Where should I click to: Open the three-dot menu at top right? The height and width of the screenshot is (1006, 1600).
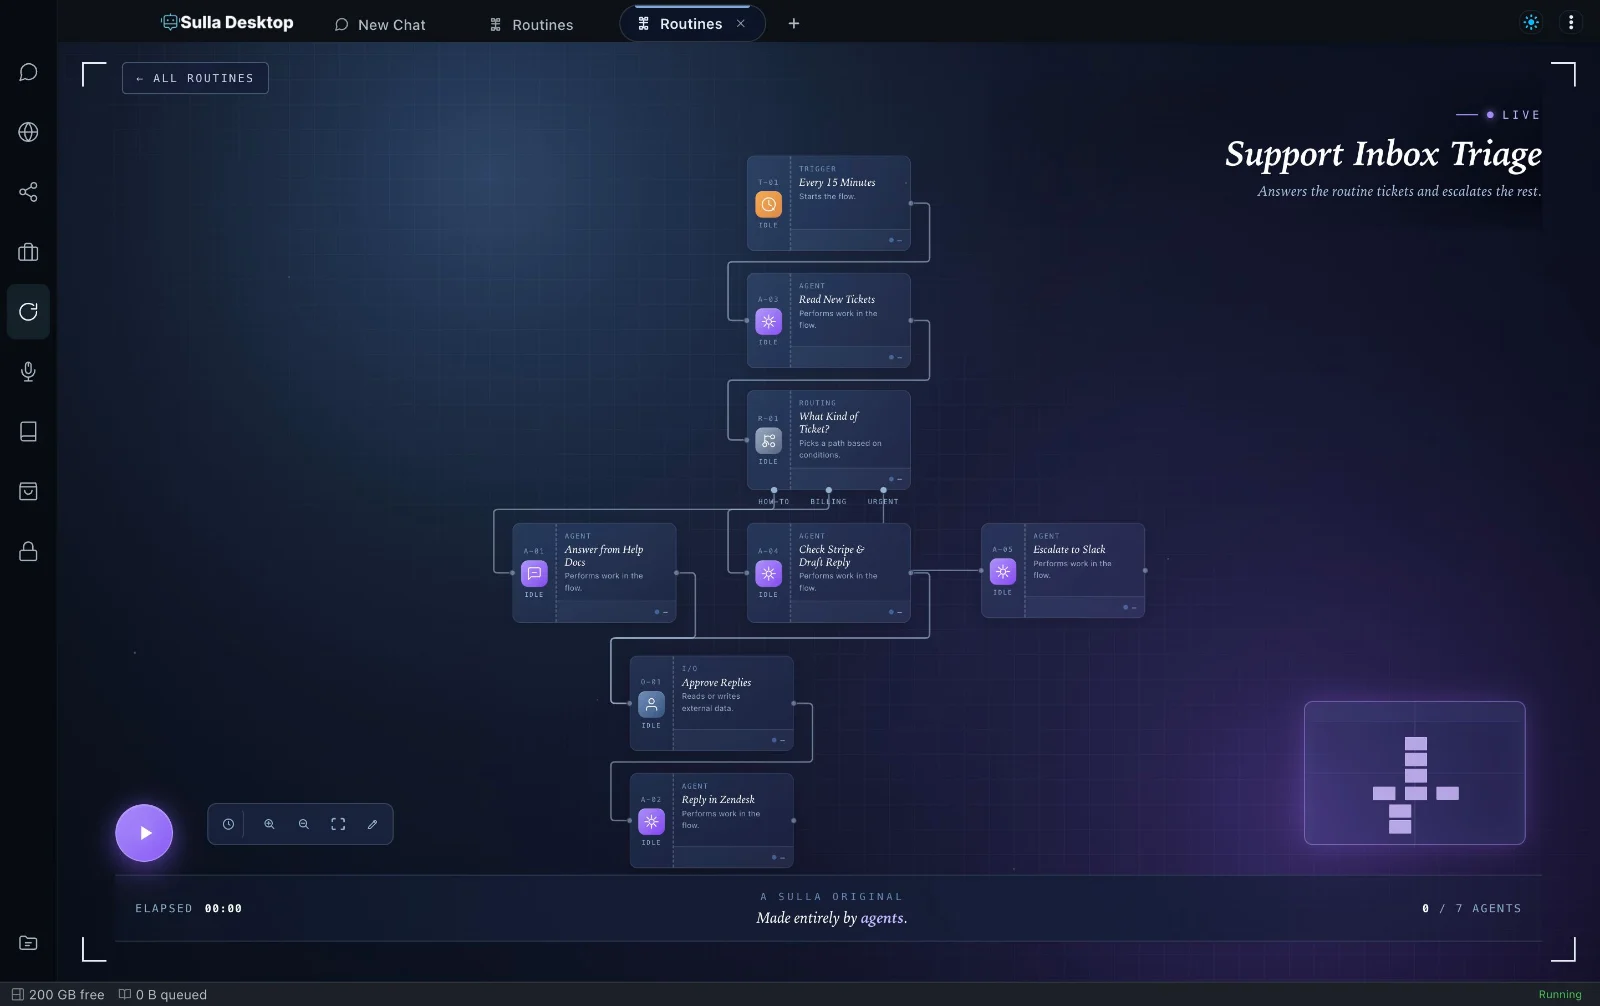1571,23
